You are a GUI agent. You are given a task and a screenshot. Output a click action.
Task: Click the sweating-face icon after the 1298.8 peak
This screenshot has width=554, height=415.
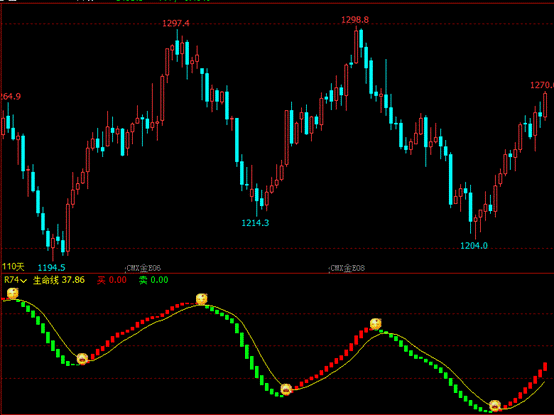pyautogui.click(x=375, y=324)
